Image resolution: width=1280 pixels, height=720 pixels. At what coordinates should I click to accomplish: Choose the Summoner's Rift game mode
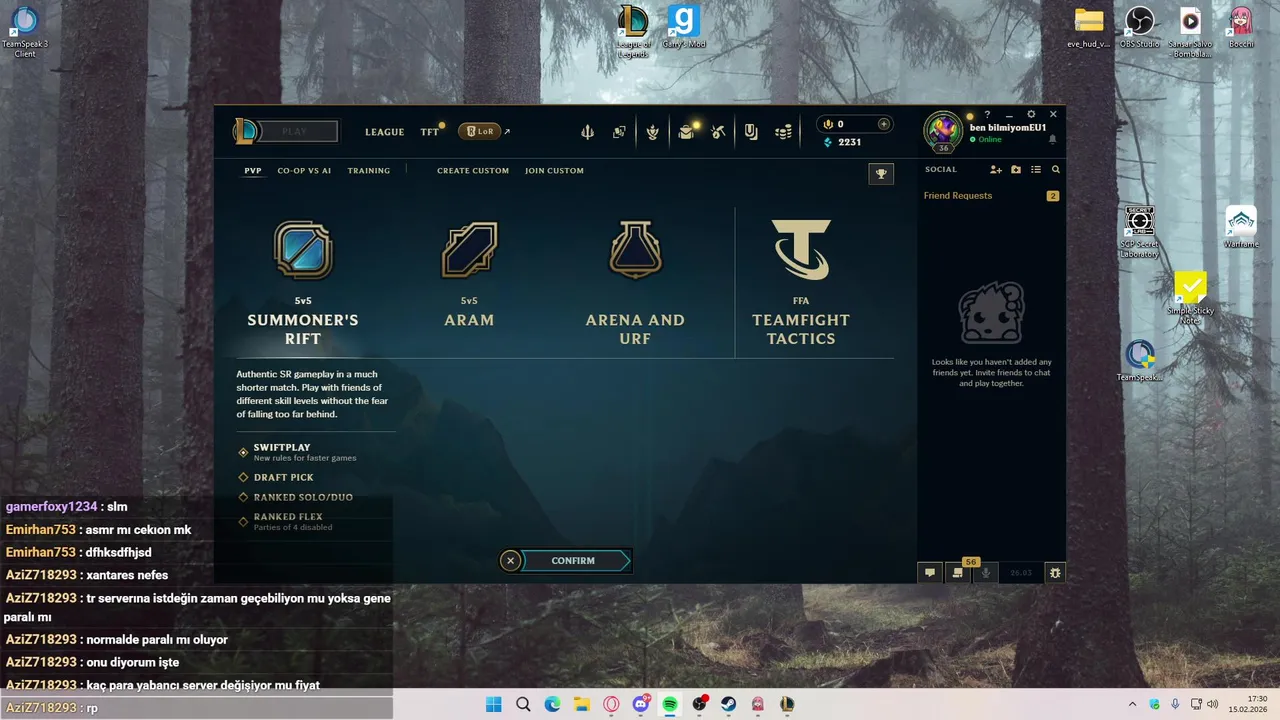coord(303,283)
